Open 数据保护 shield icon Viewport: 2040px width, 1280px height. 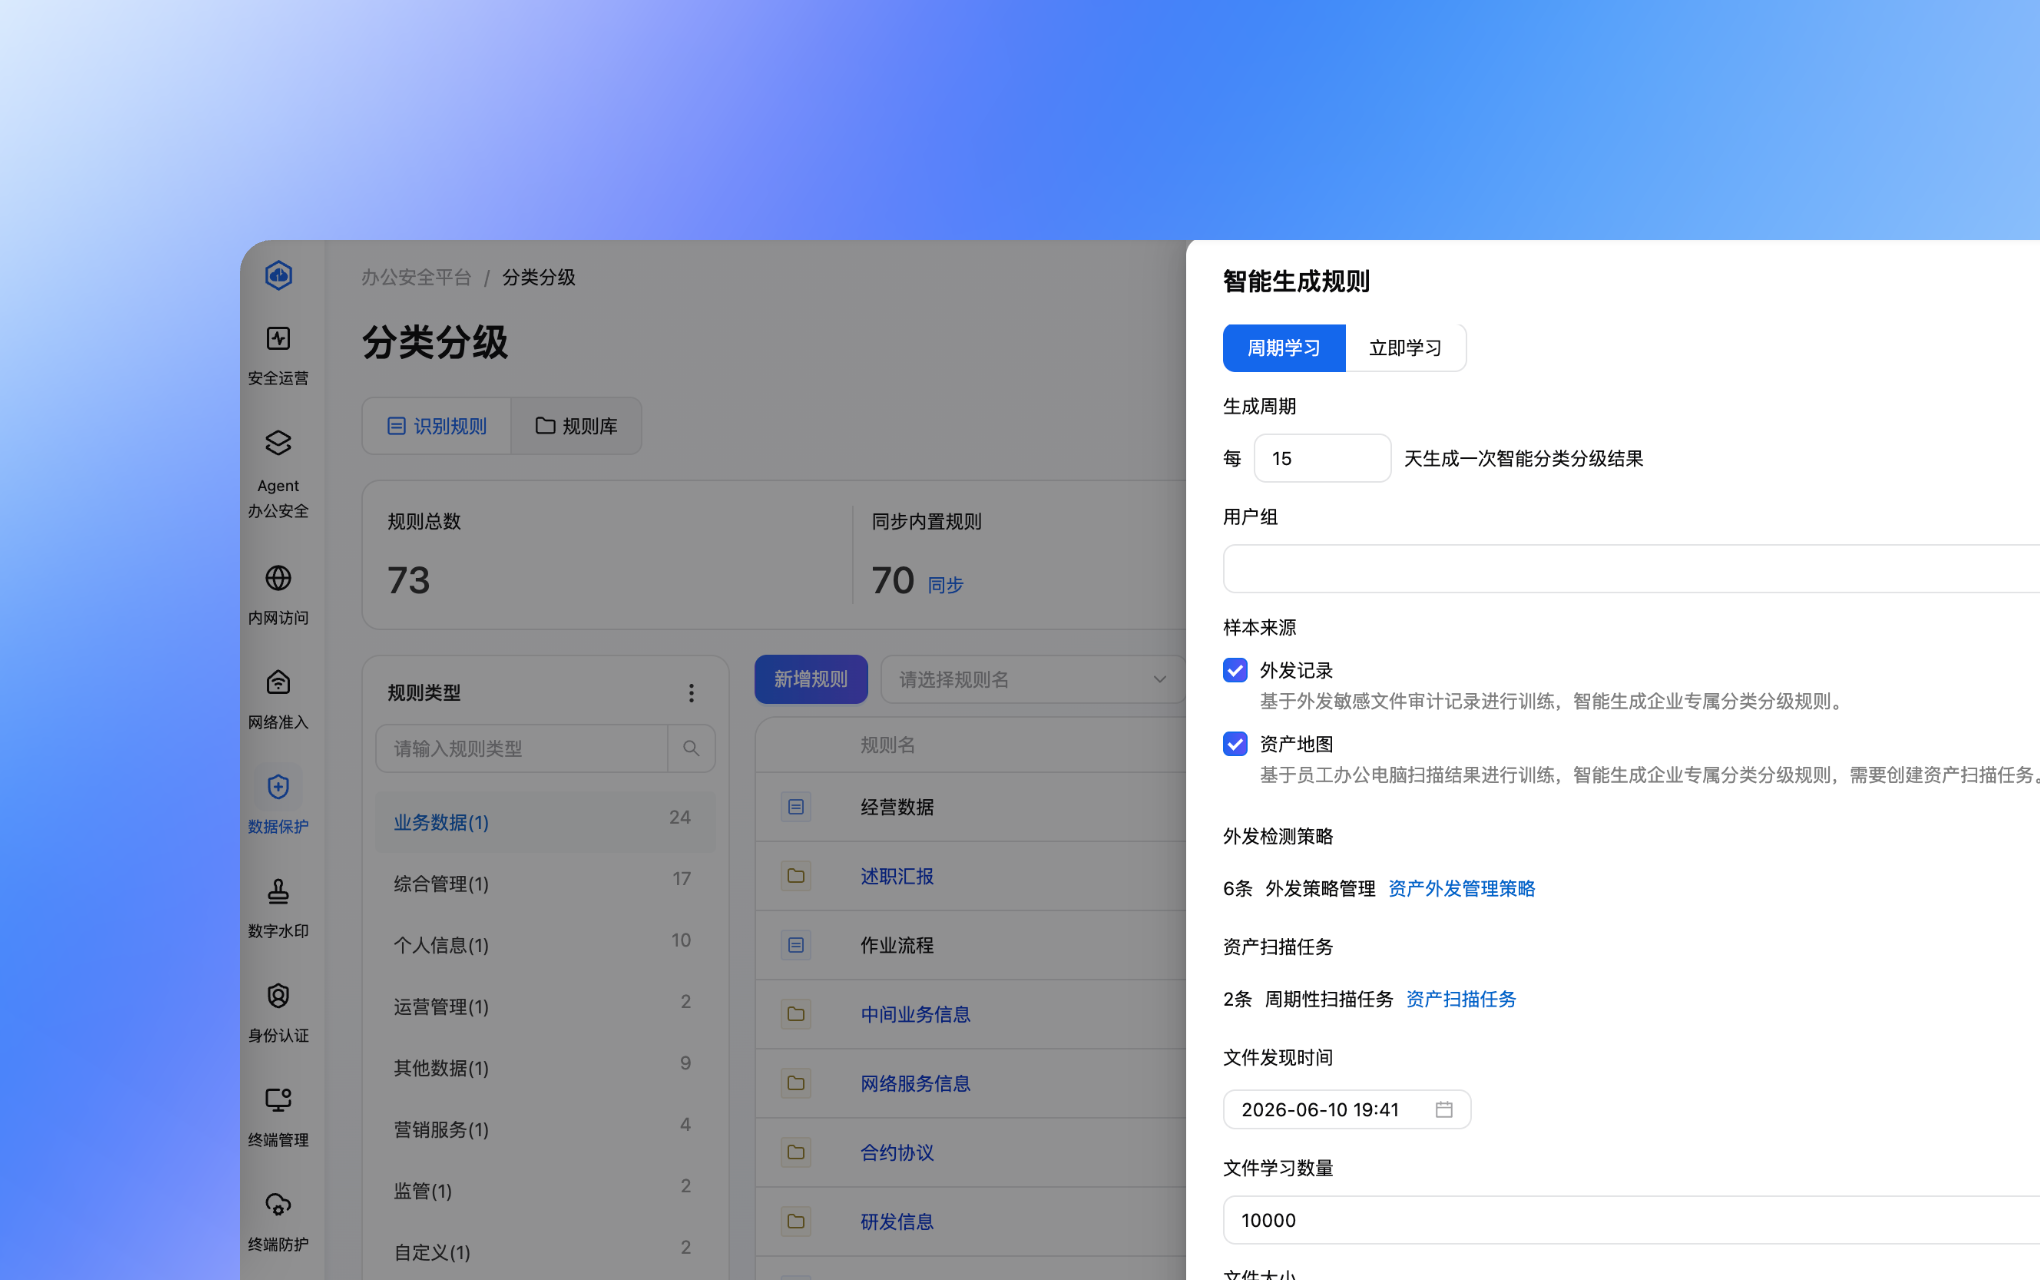278,787
